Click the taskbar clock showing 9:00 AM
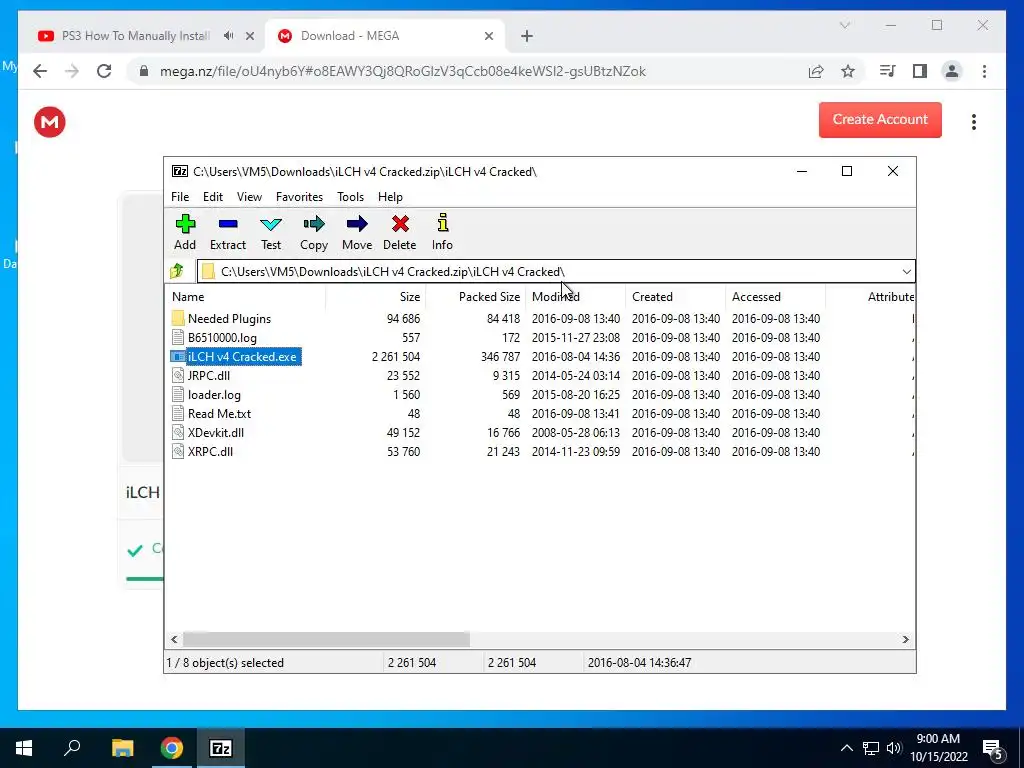The height and width of the screenshot is (768, 1024). (938, 748)
